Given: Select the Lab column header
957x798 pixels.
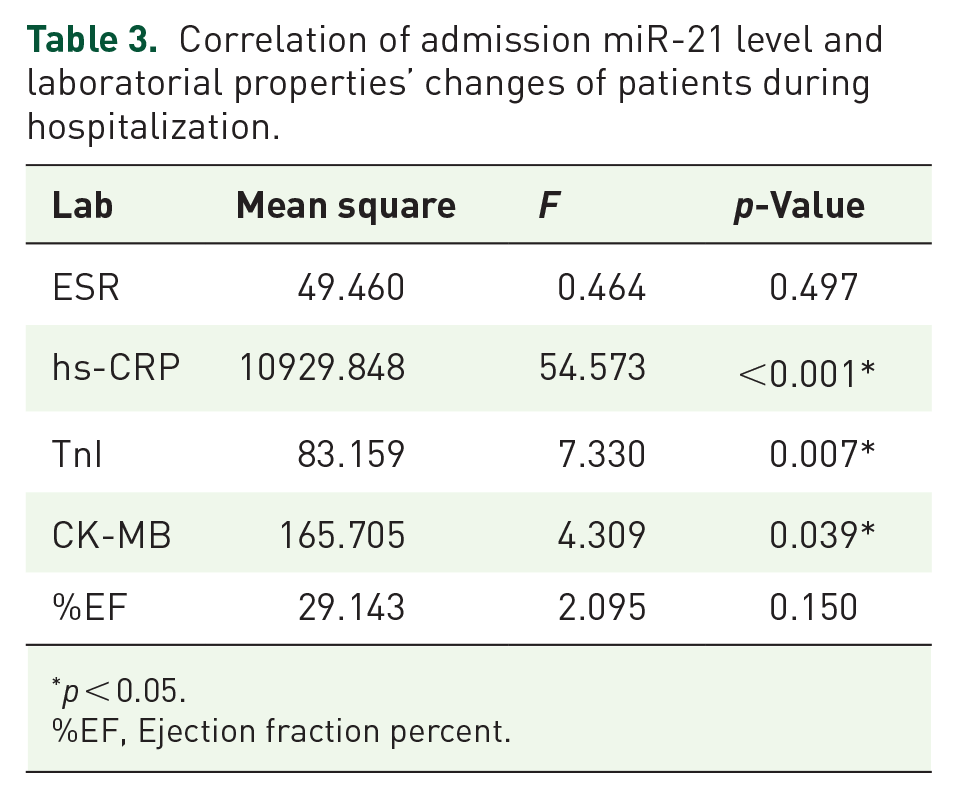Looking at the screenshot, I should tap(82, 205).
